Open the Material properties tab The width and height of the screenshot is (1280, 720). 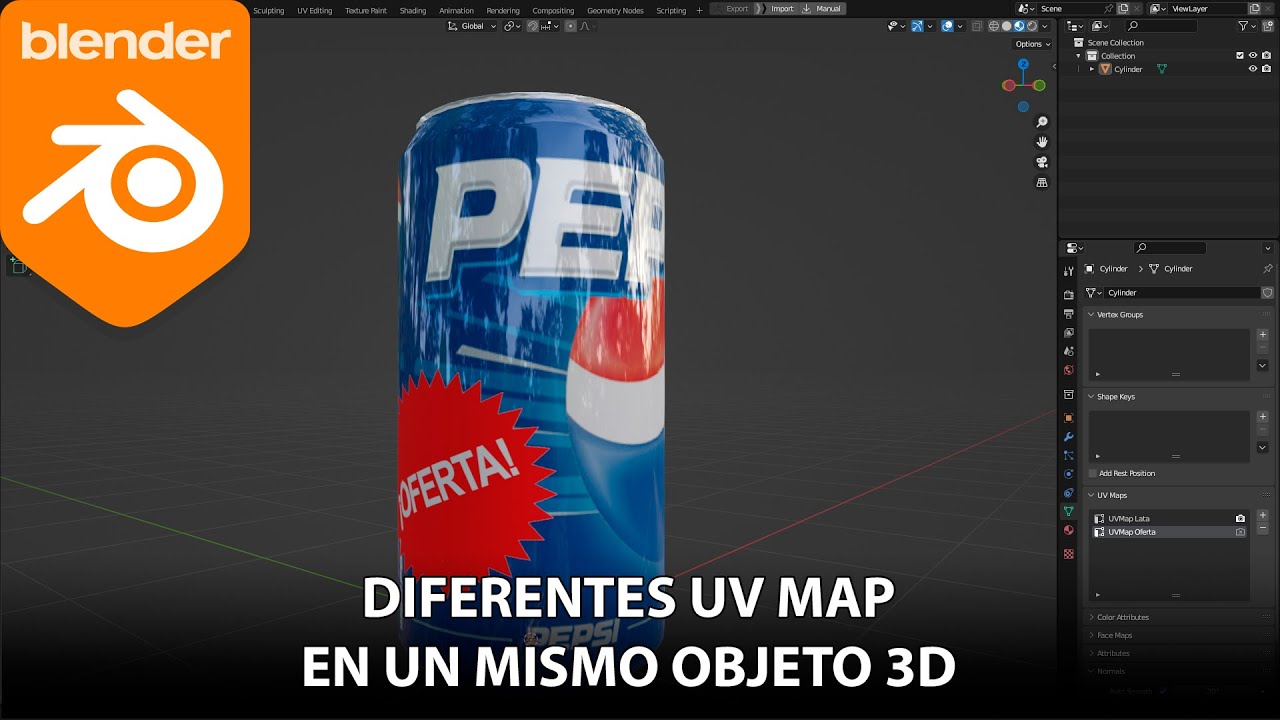tap(1068, 530)
